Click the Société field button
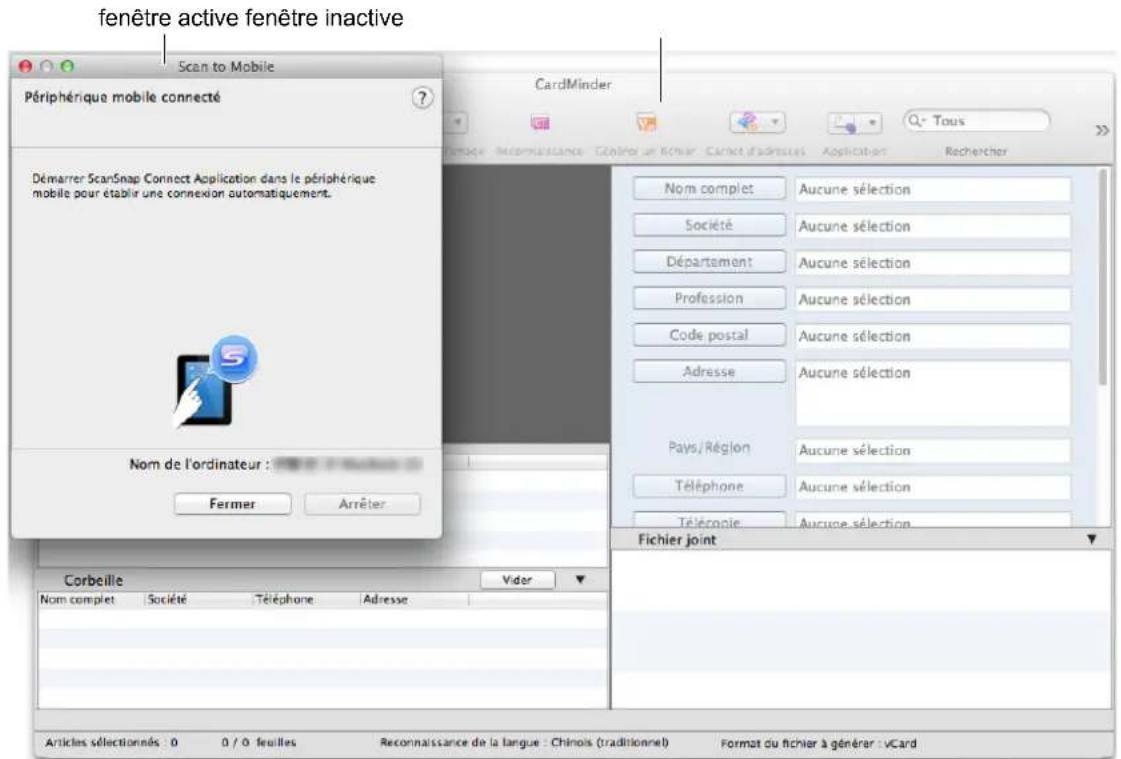The width and height of the screenshot is (1121, 759). click(708, 225)
